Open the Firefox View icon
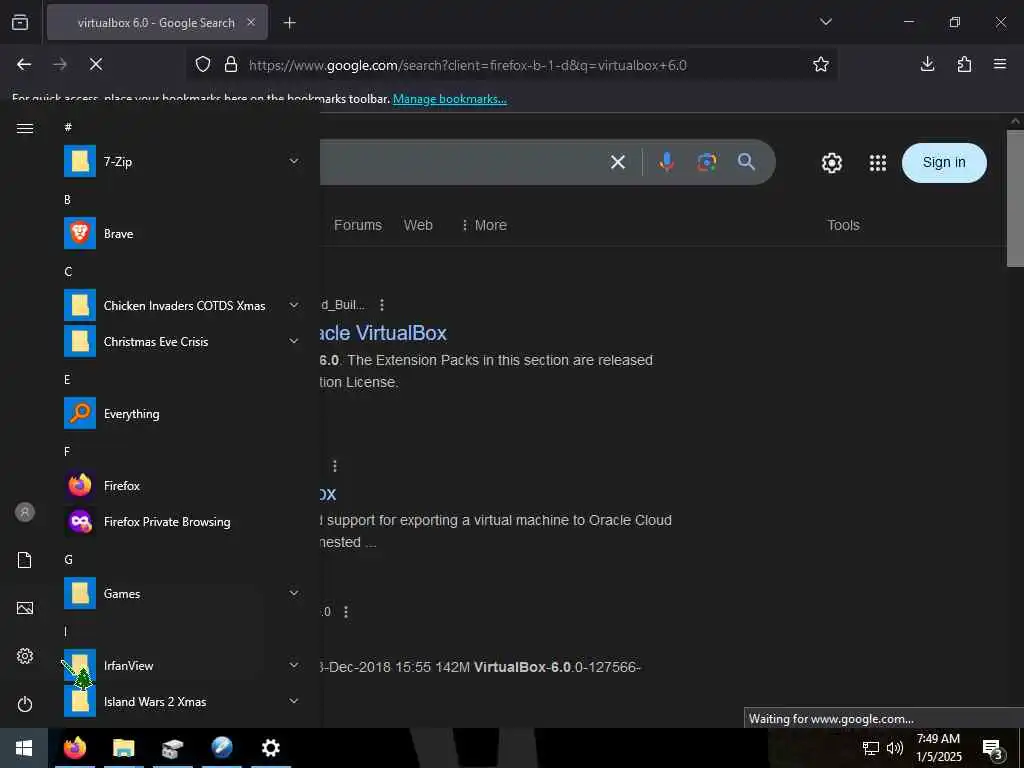This screenshot has height=768, width=1024. (20, 23)
